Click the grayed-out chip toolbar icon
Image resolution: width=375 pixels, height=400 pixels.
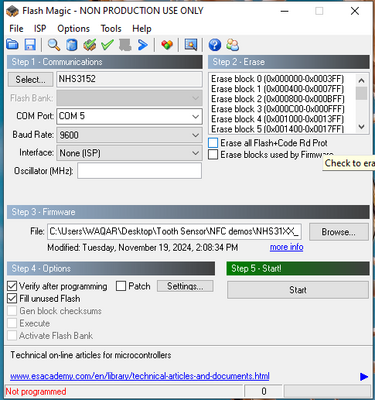tap(125, 45)
